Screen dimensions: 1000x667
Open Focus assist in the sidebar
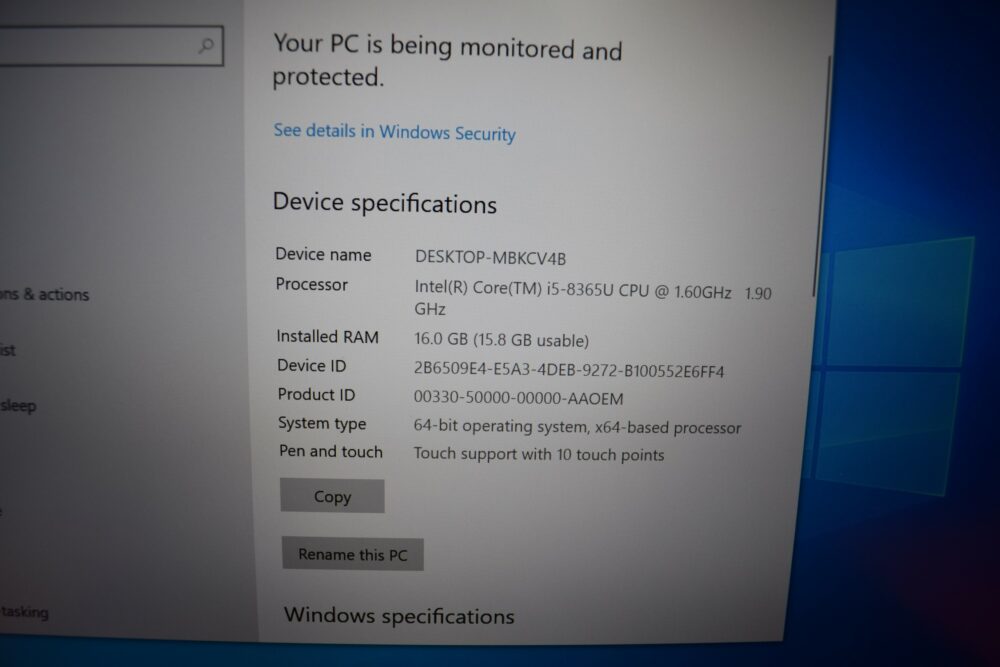[x=8, y=349]
